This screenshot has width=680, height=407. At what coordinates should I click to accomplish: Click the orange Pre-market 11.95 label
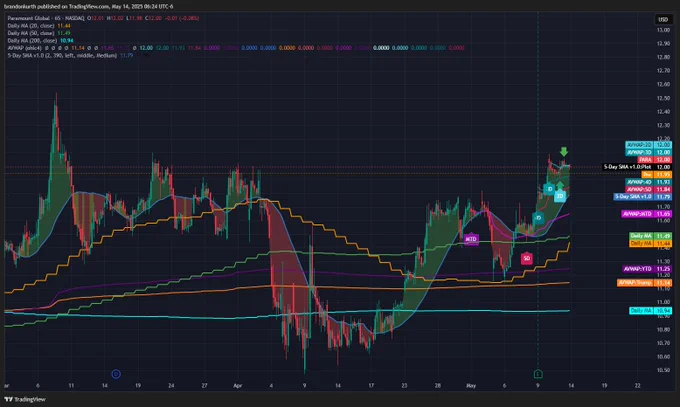point(657,174)
